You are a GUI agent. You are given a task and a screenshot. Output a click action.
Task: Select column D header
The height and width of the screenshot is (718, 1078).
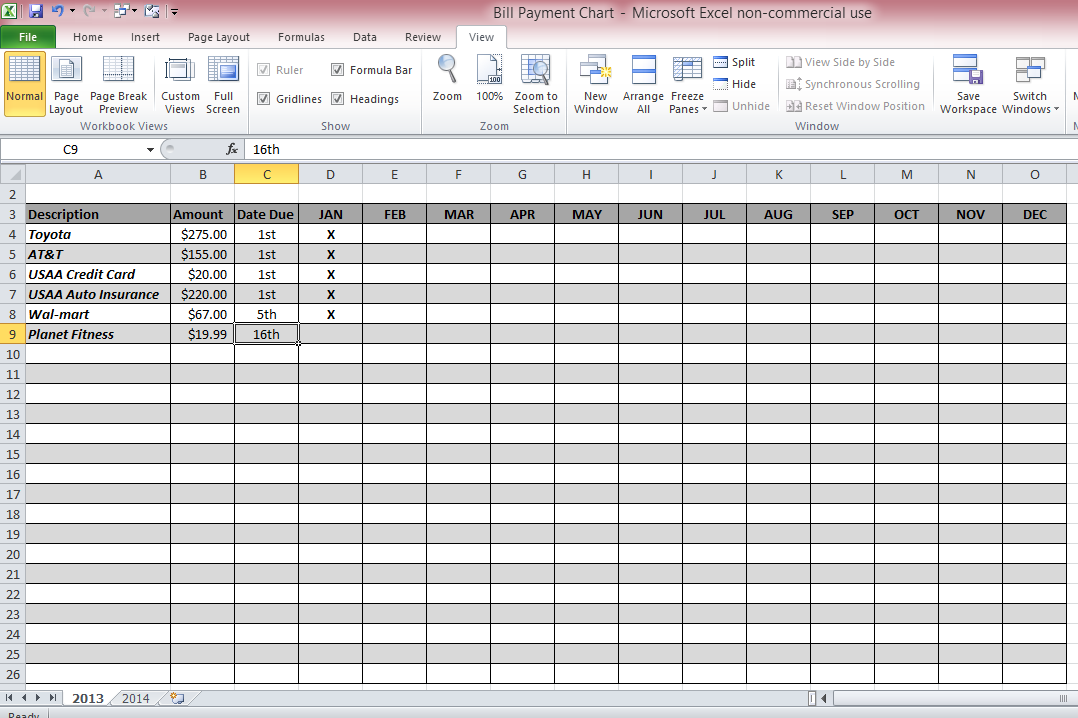(330, 175)
